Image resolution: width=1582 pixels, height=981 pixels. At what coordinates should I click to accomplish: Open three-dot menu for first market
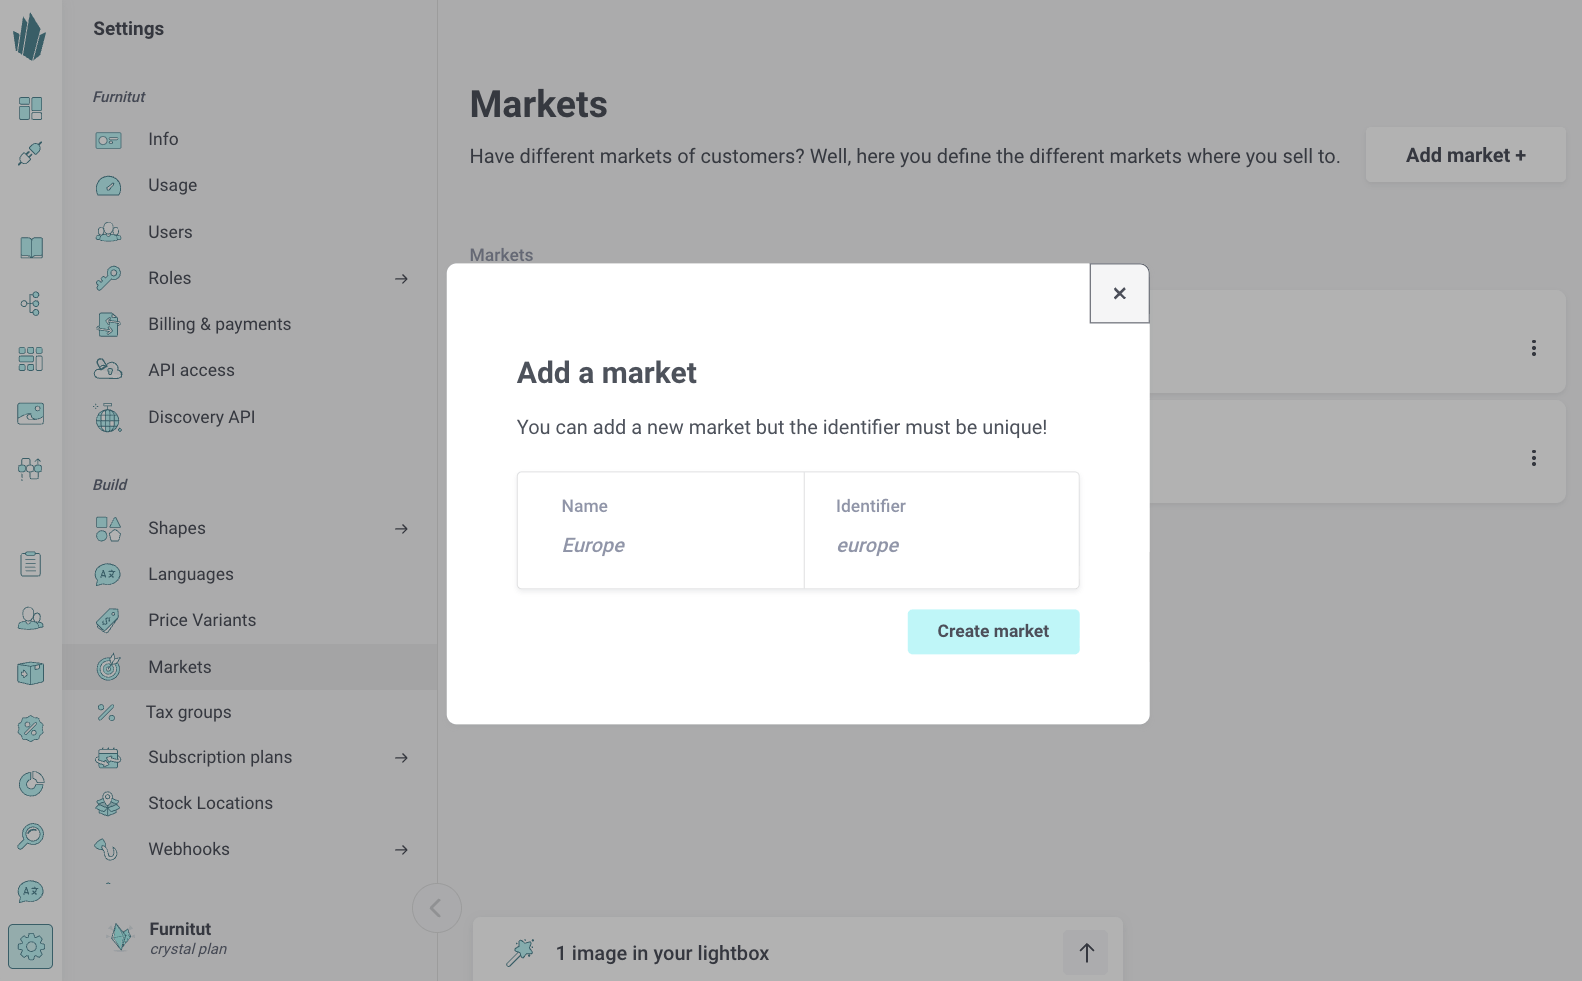(1533, 348)
